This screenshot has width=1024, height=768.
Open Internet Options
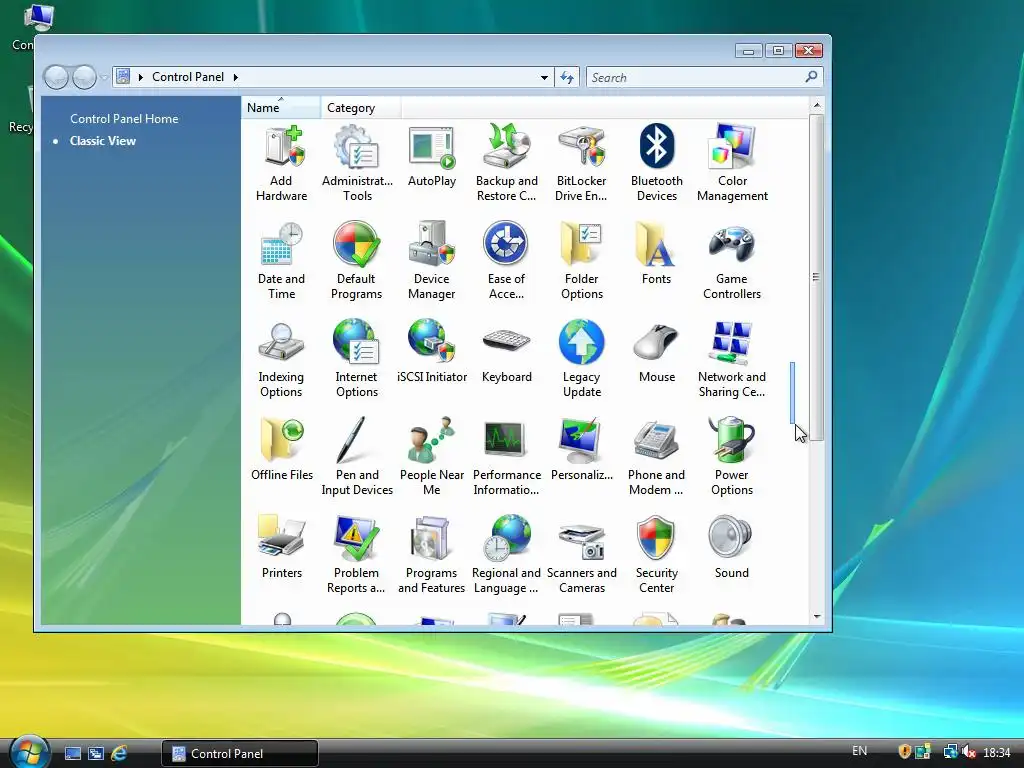tap(357, 359)
